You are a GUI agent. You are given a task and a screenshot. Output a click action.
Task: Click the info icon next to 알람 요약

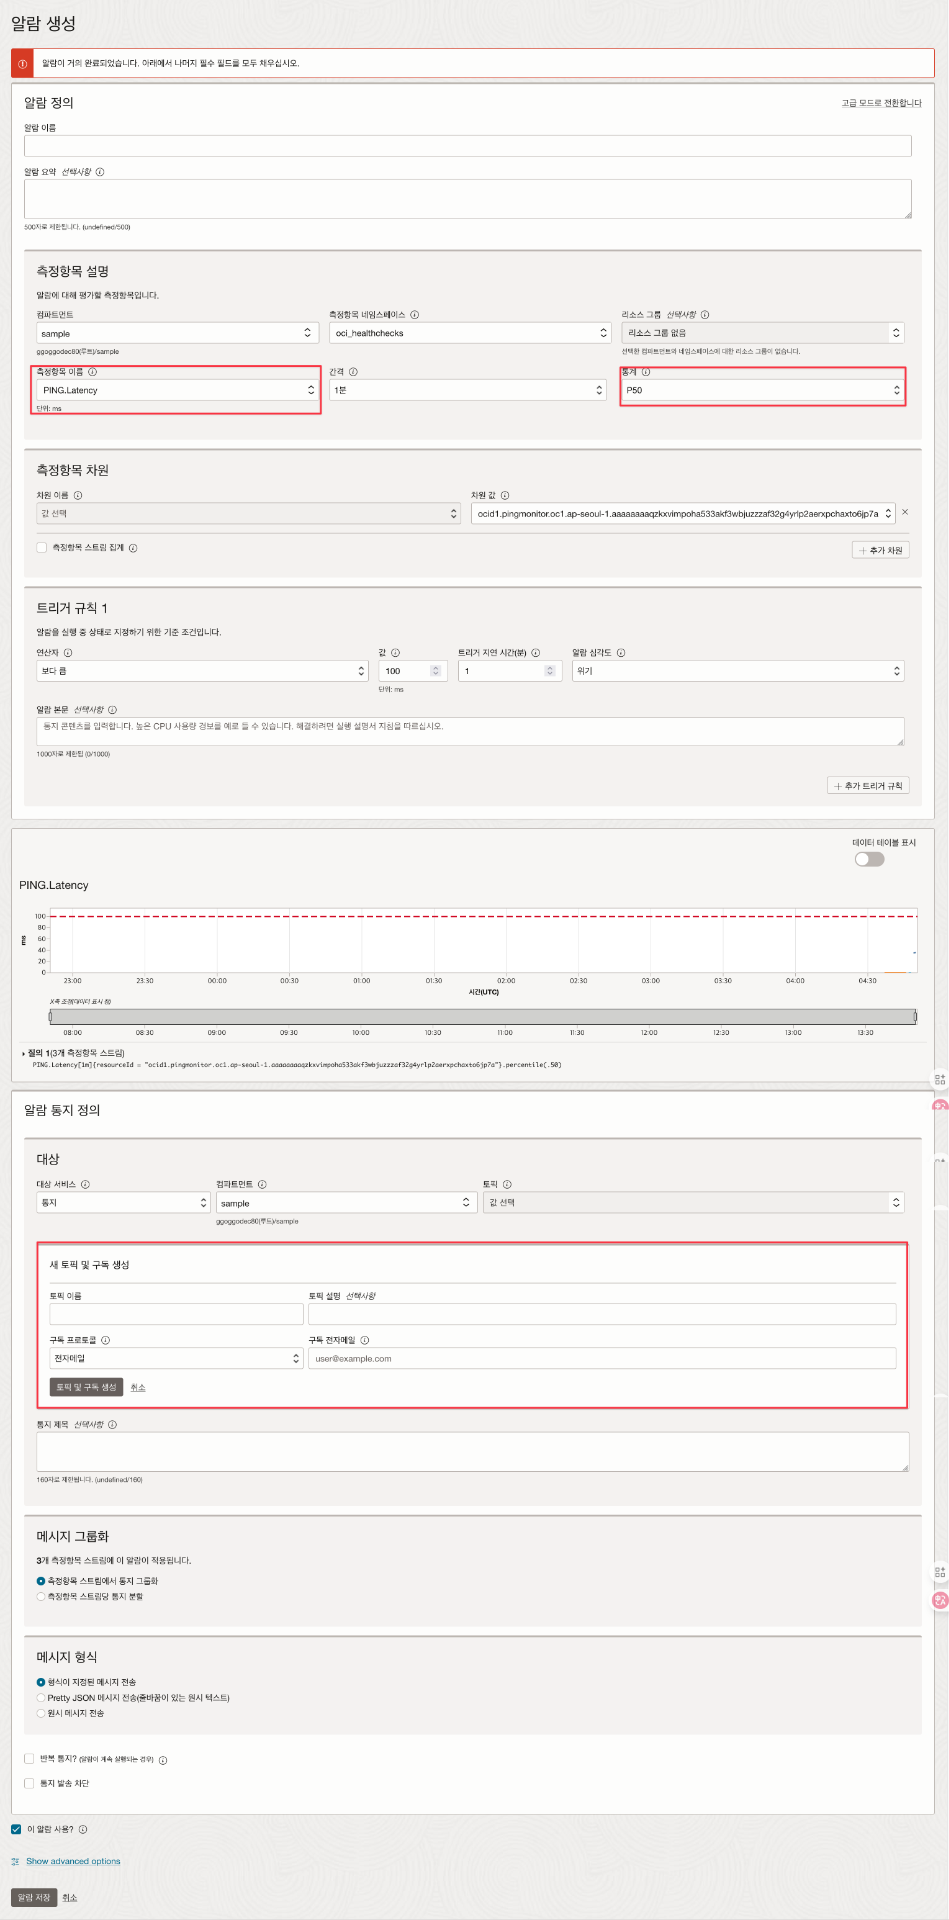coord(100,172)
